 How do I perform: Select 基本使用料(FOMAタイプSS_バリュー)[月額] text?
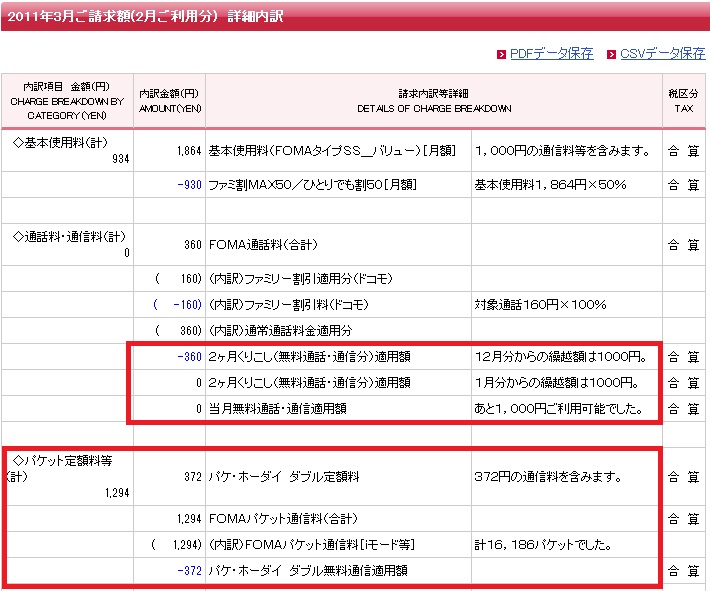click(x=332, y=151)
